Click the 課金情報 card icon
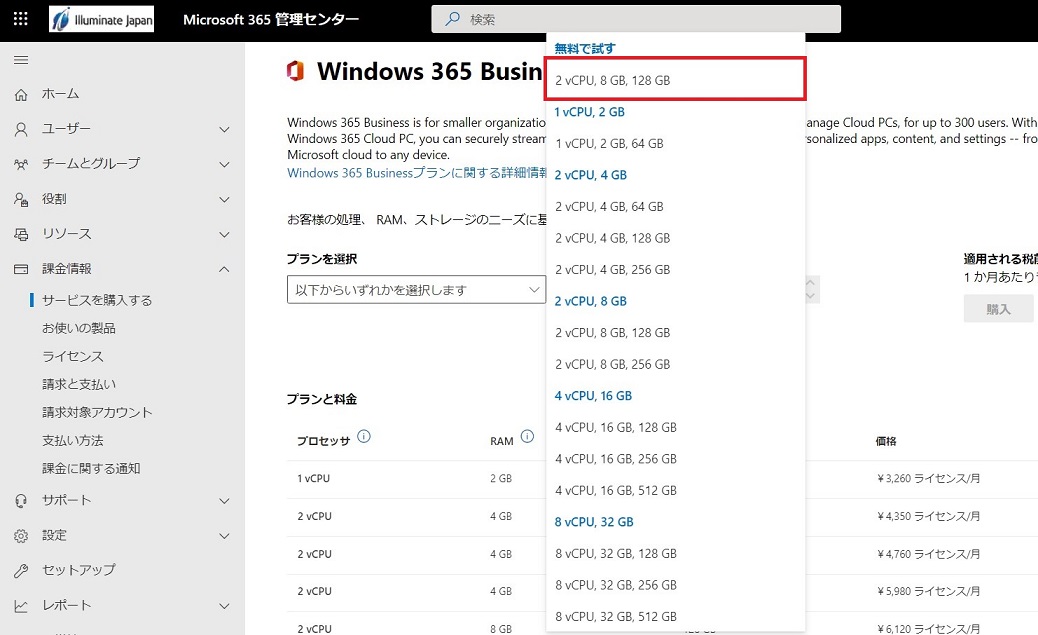Image resolution: width=1038 pixels, height=635 pixels. click(x=21, y=269)
